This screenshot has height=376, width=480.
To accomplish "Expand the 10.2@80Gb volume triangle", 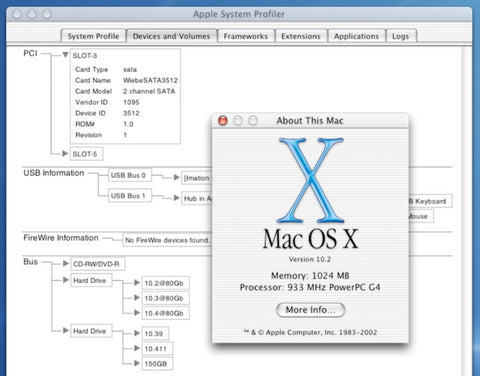I will [137, 283].
